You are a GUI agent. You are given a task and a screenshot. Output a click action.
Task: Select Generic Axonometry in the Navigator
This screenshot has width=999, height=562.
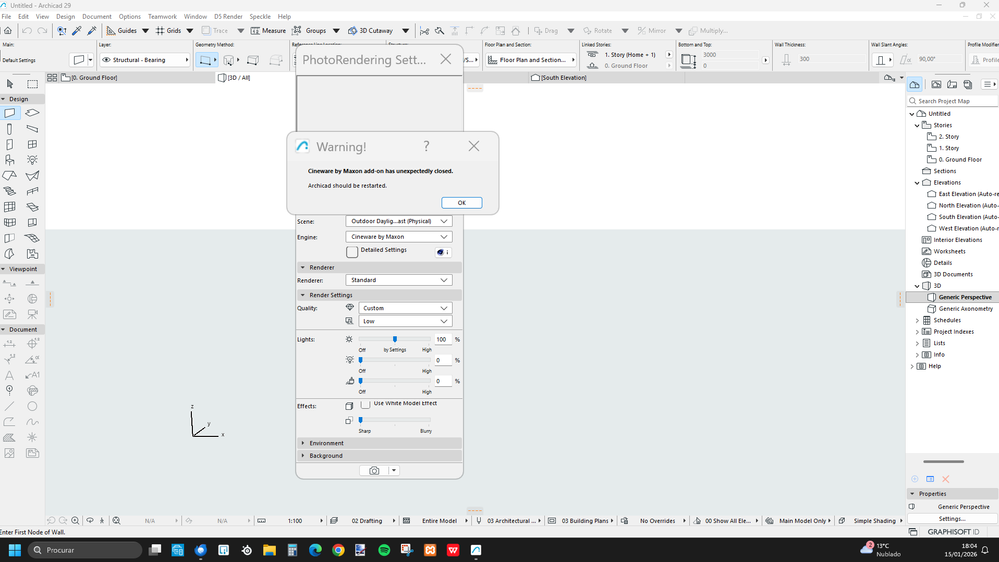click(965, 309)
